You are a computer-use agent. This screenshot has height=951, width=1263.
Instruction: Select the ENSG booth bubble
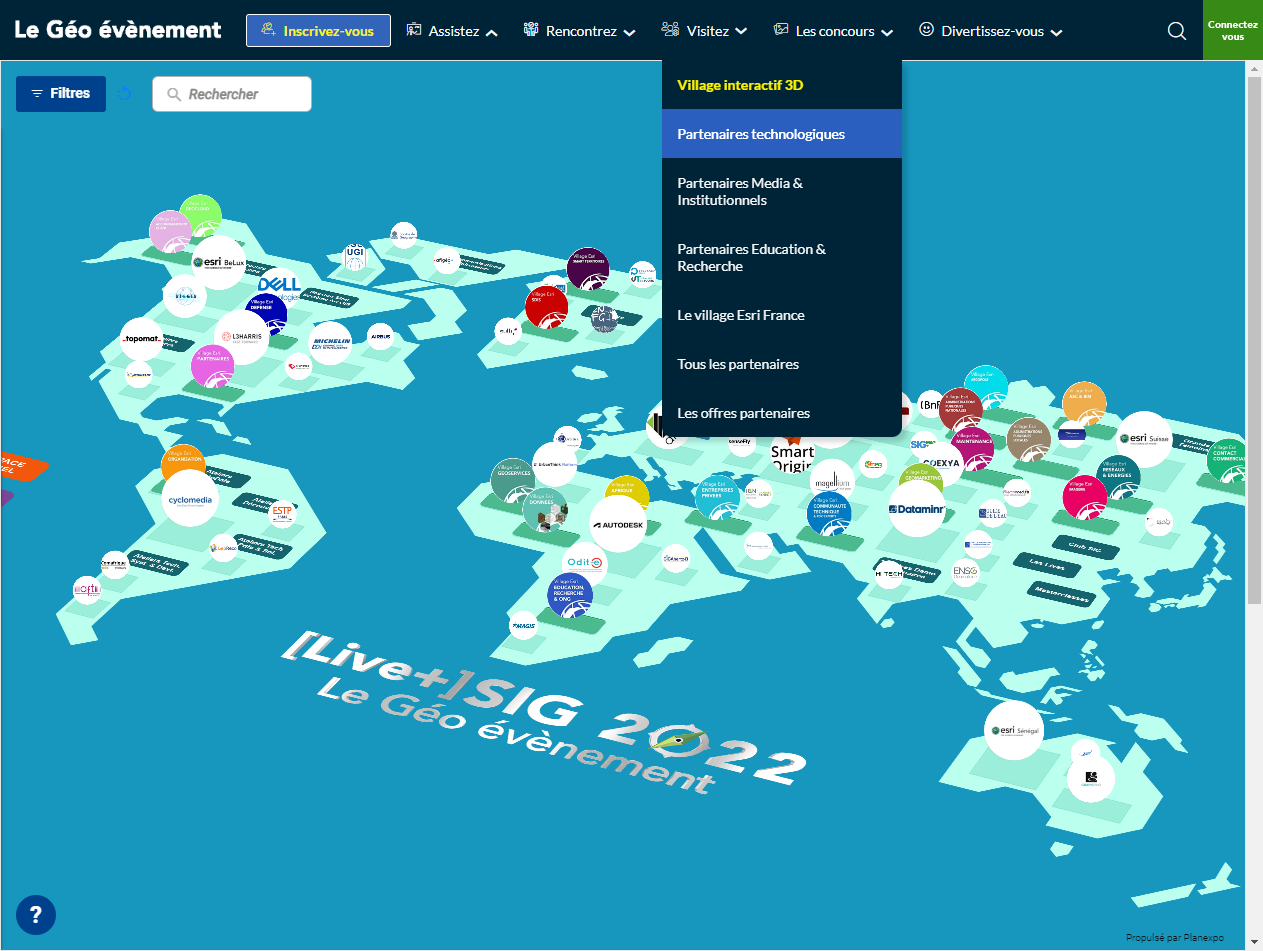965,571
